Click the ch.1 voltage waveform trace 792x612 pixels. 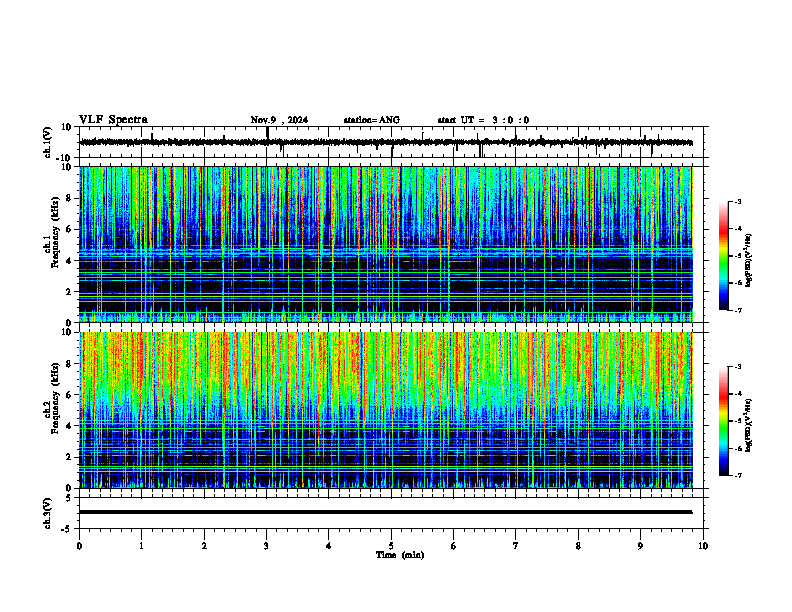[x=386, y=142]
